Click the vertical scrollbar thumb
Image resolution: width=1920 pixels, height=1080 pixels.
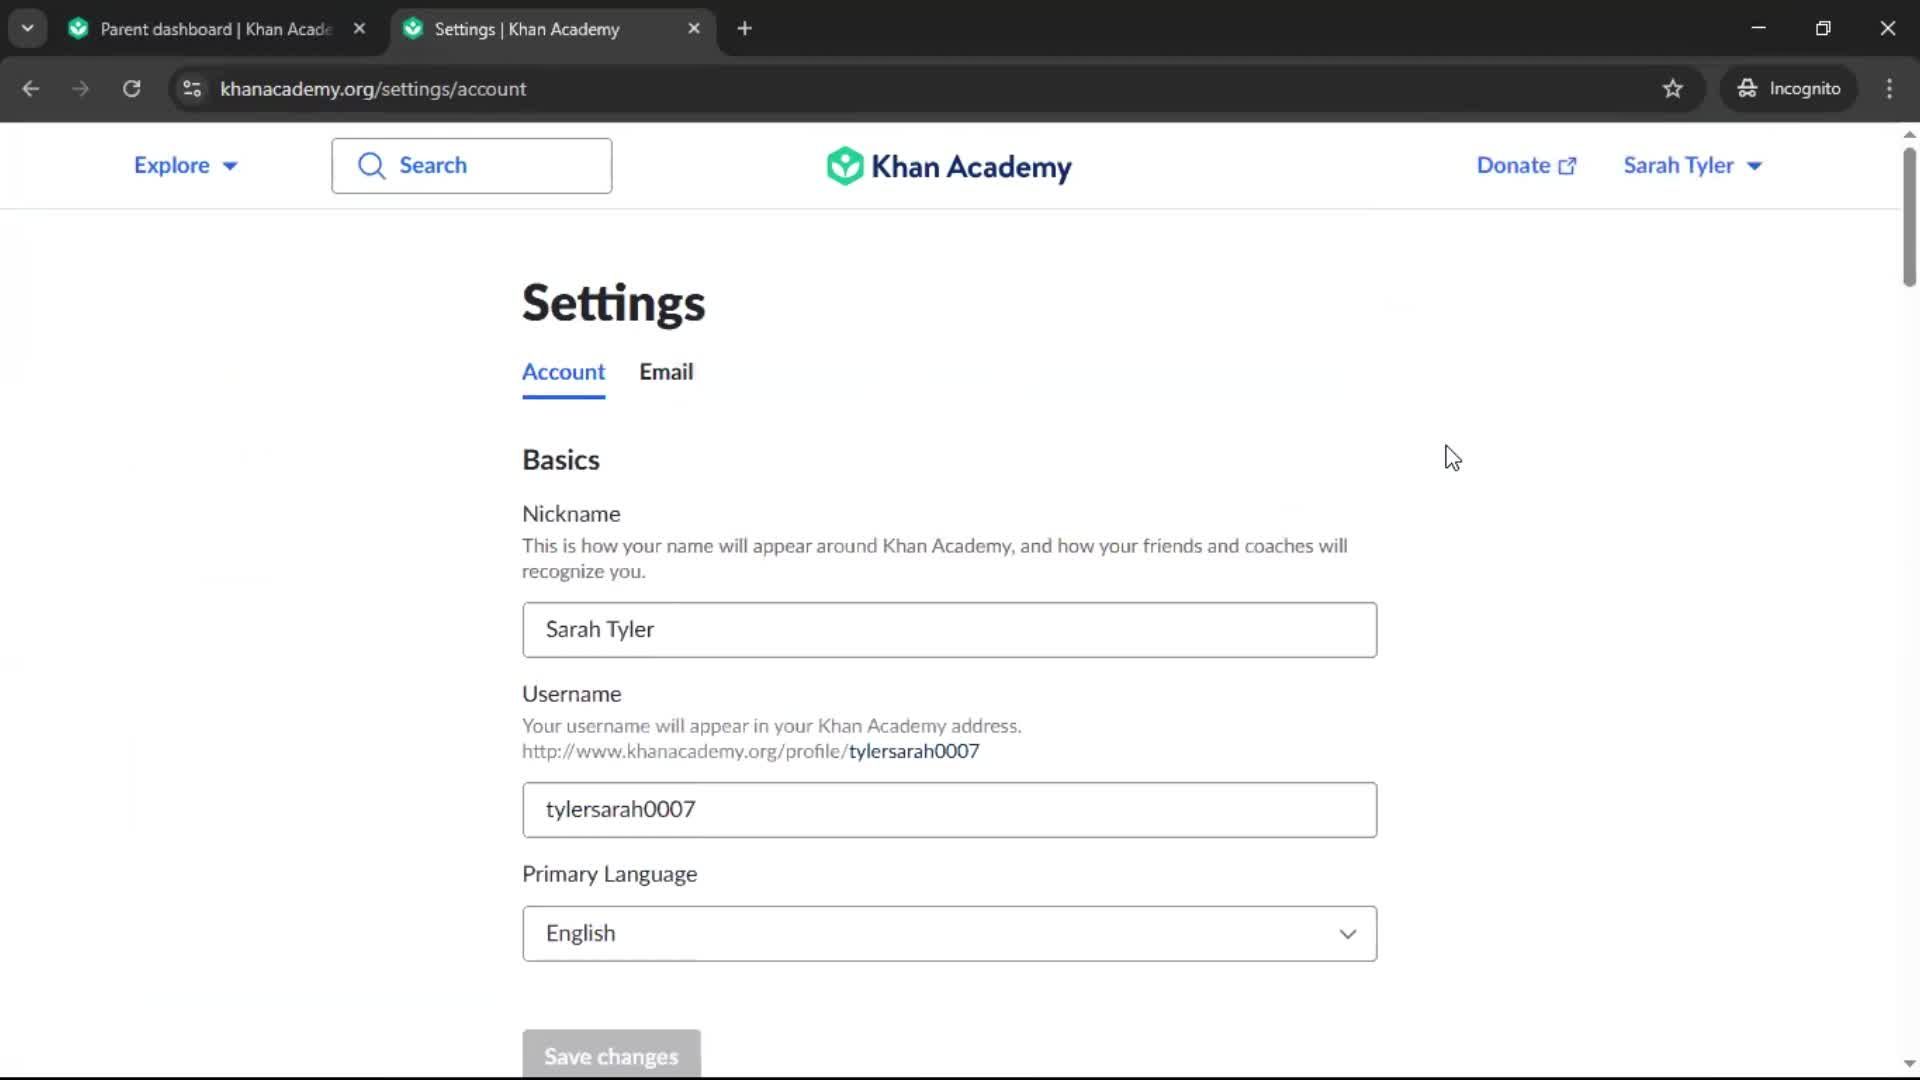(x=1909, y=216)
